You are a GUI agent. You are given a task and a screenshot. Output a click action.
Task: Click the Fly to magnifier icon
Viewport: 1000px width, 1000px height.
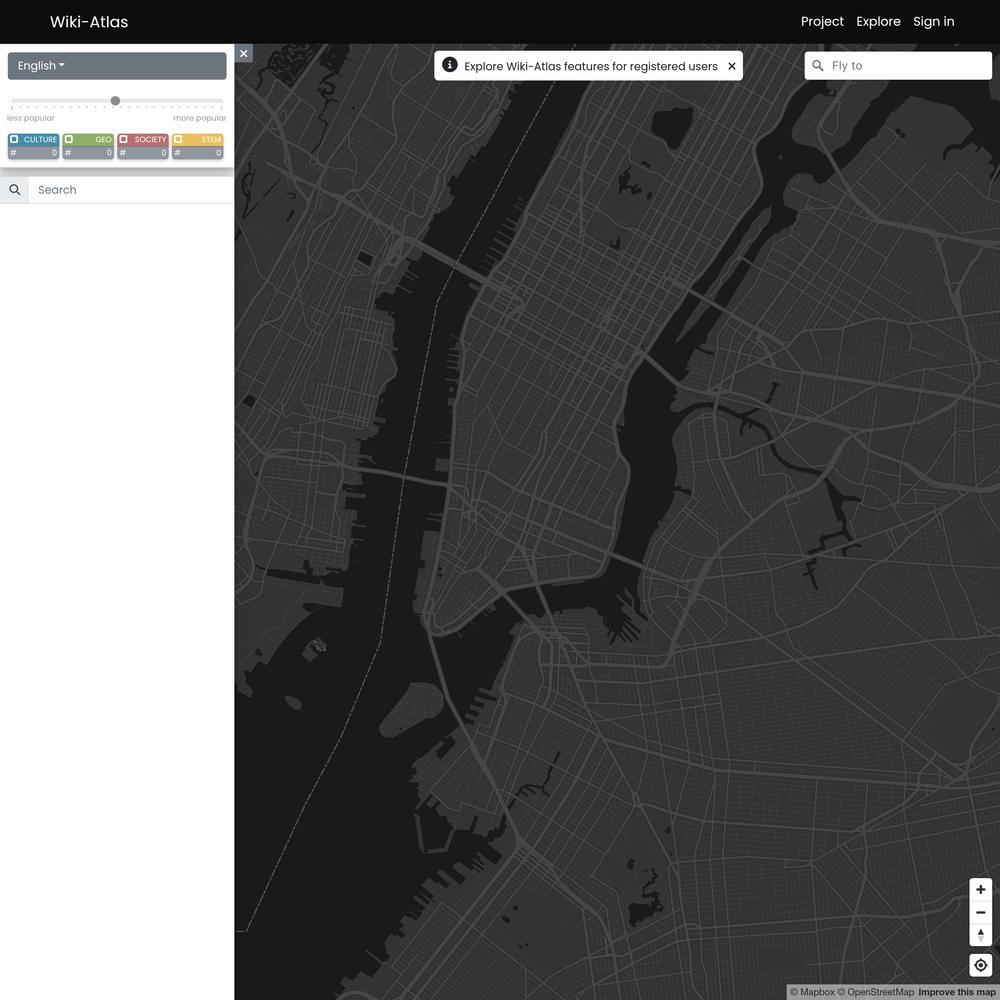pyautogui.click(x=818, y=66)
